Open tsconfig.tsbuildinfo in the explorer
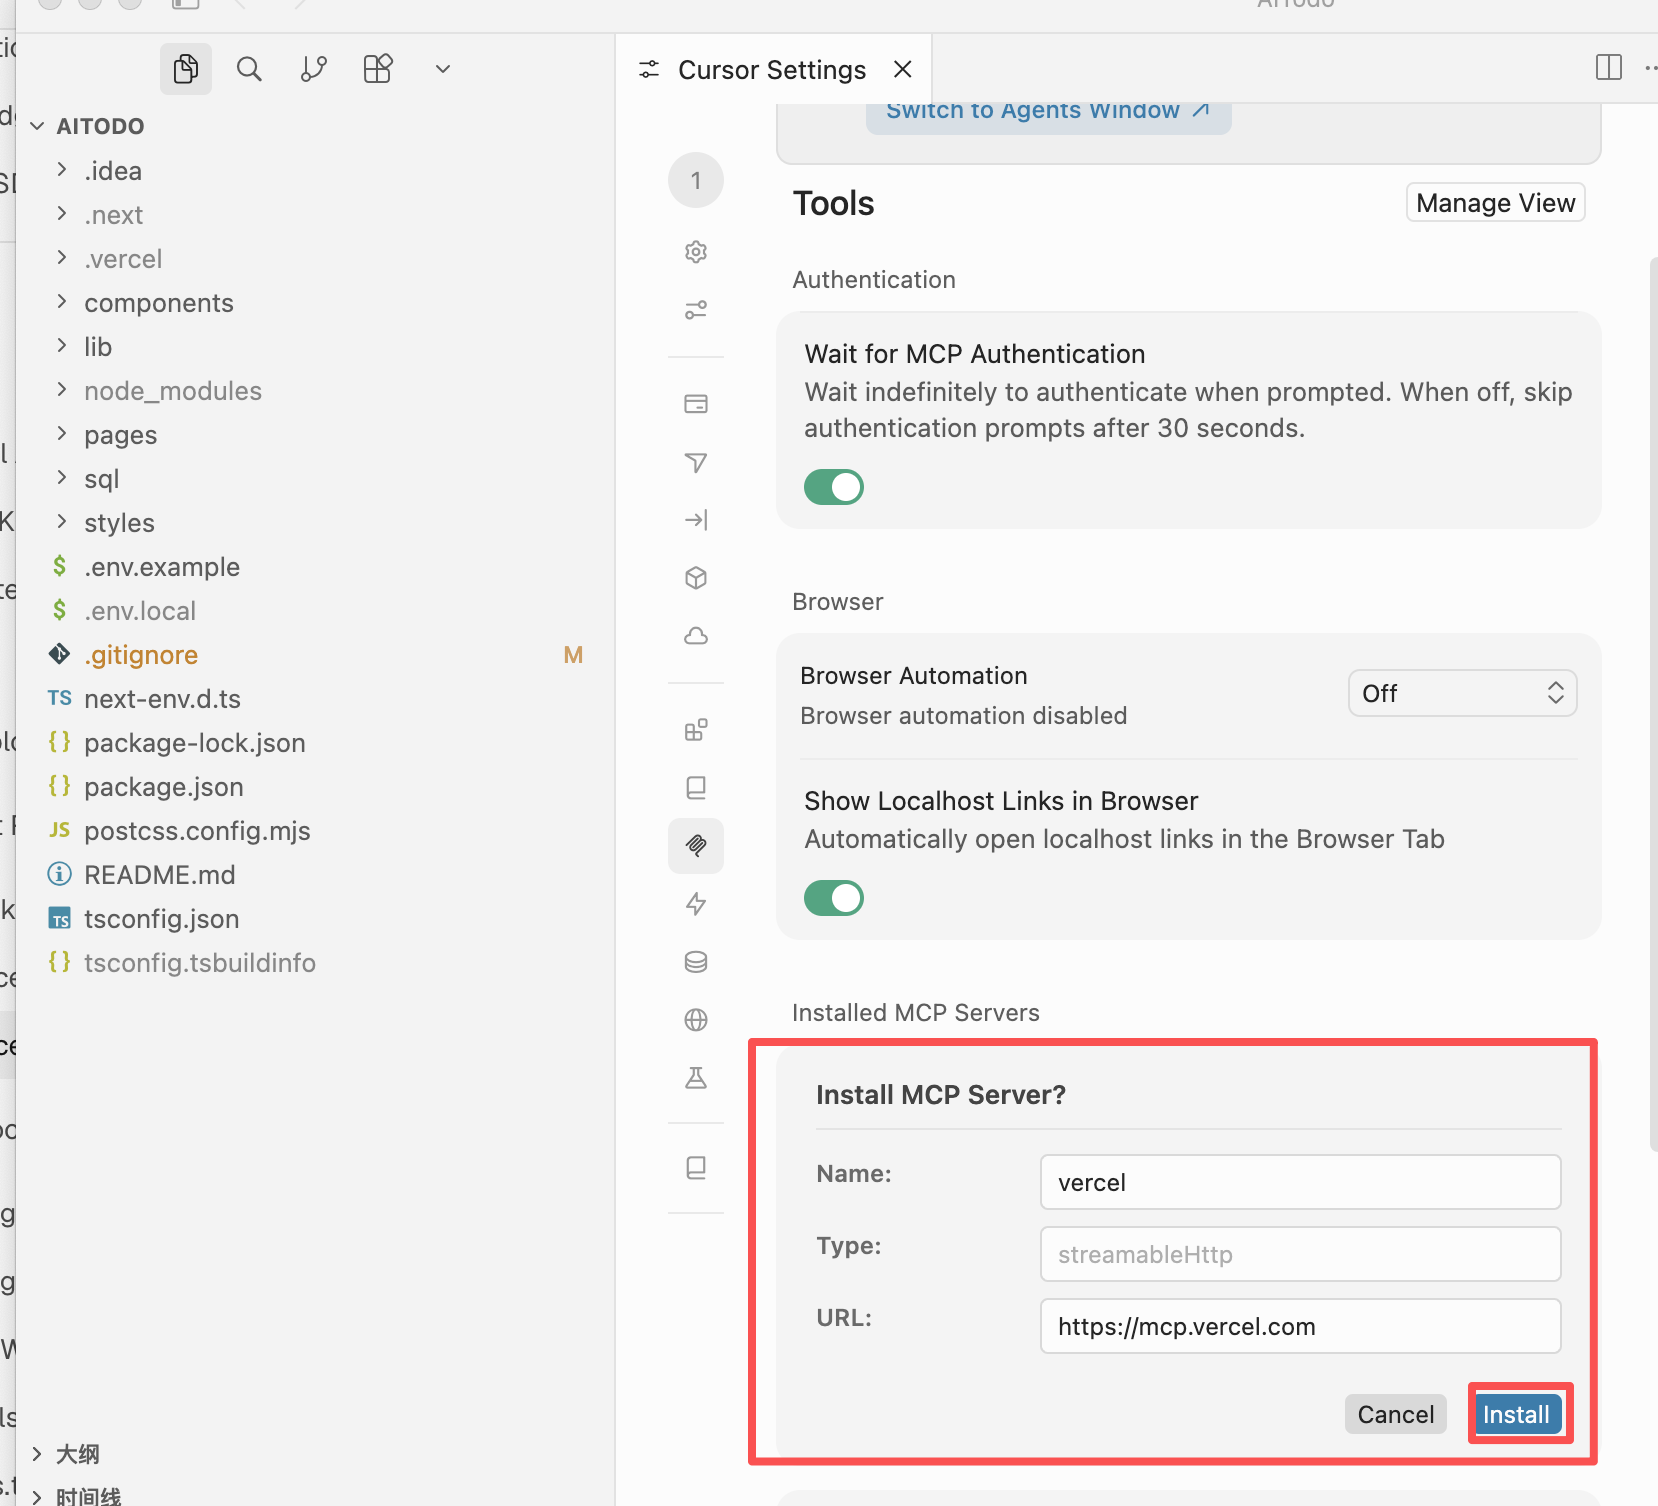 [x=200, y=963]
